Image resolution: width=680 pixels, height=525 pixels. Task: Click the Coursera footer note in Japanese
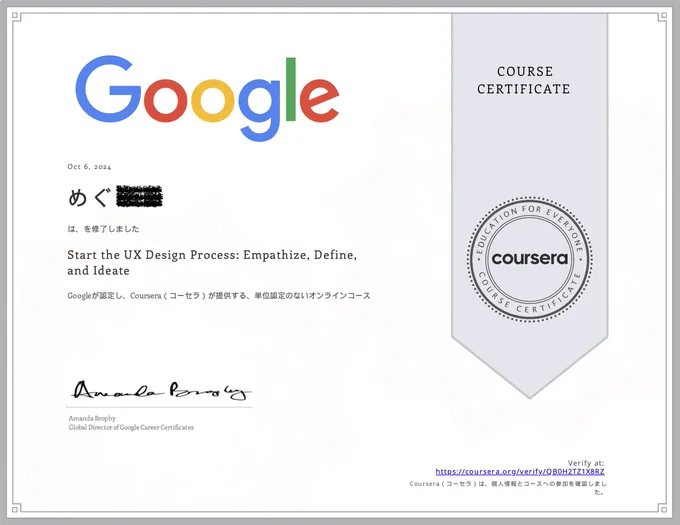508,488
